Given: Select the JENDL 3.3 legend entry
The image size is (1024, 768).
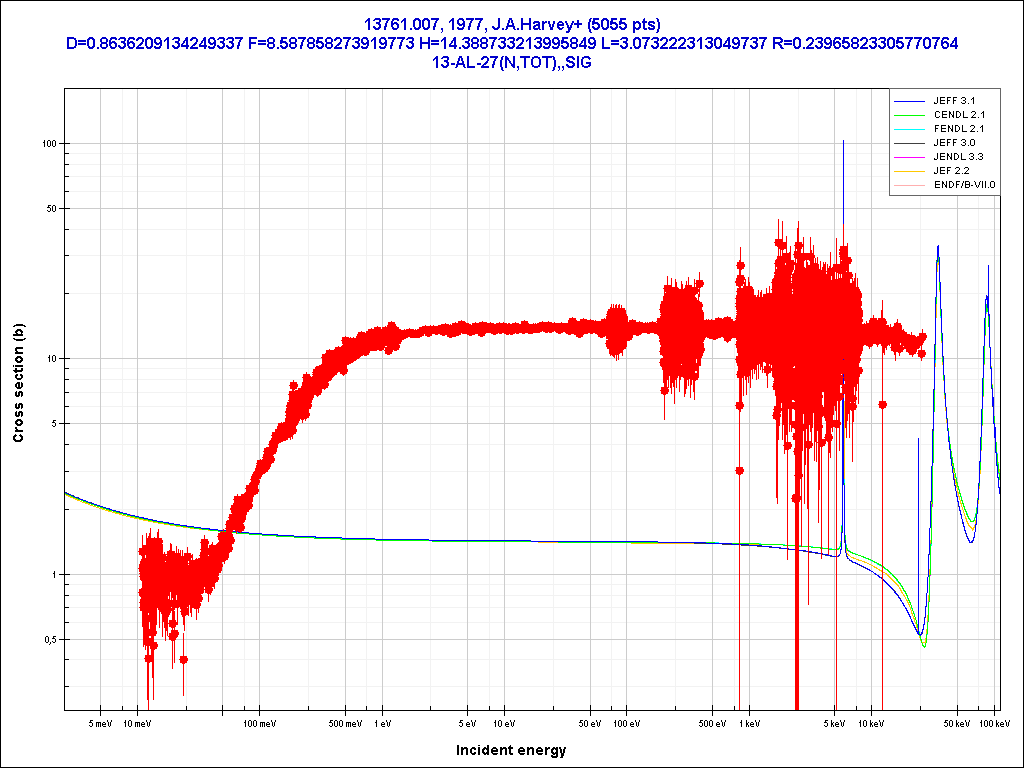Looking at the screenshot, I should (x=955, y=157).
